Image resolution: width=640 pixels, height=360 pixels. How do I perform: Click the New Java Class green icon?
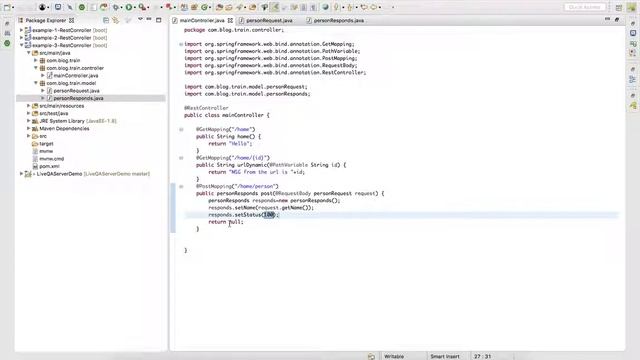pos(204,7)
